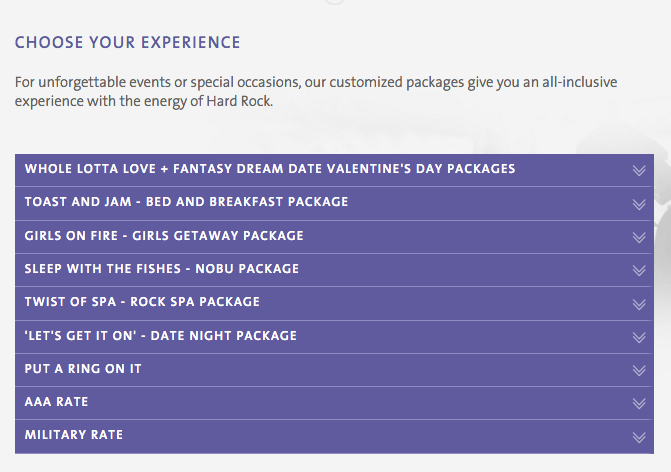
Task: Show AAA Rate details
Action: (x=334, y=403)
